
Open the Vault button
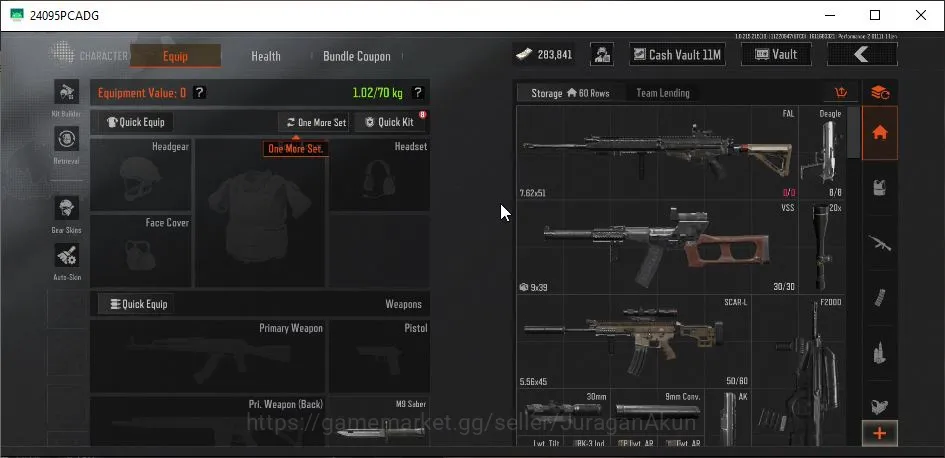[x=776, y=54]
